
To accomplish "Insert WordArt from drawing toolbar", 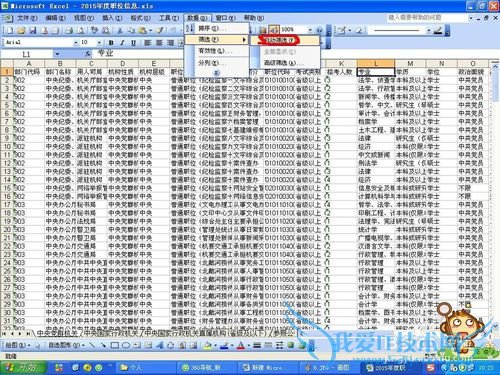I will point(159,345).
